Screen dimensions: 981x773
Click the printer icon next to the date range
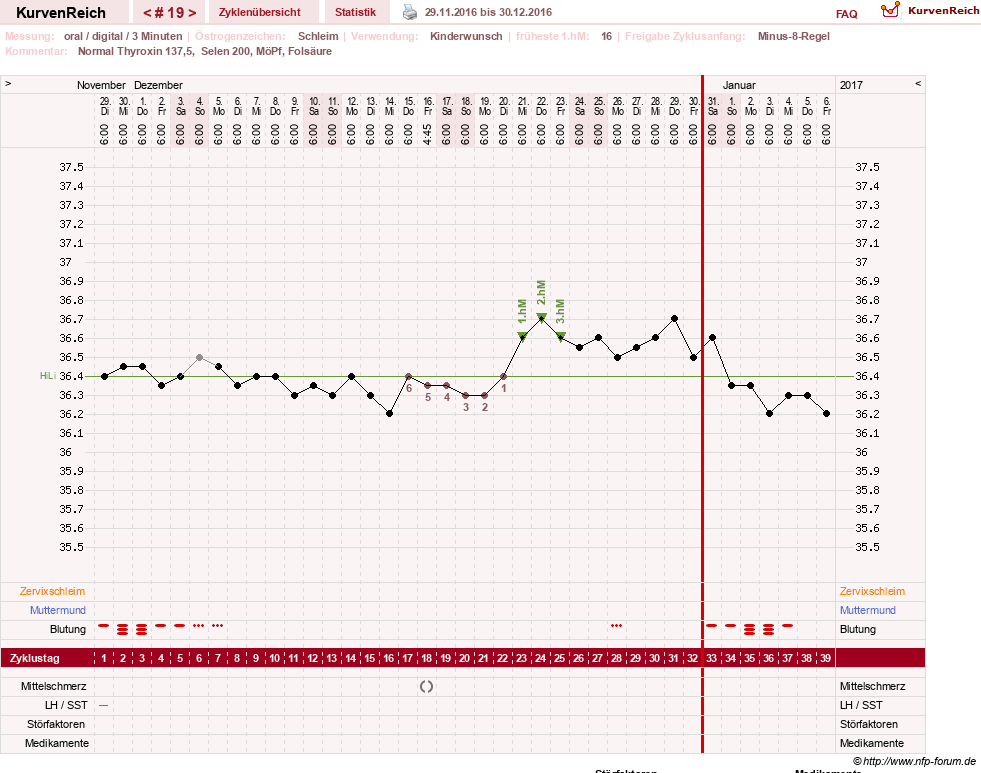point(409,12)
